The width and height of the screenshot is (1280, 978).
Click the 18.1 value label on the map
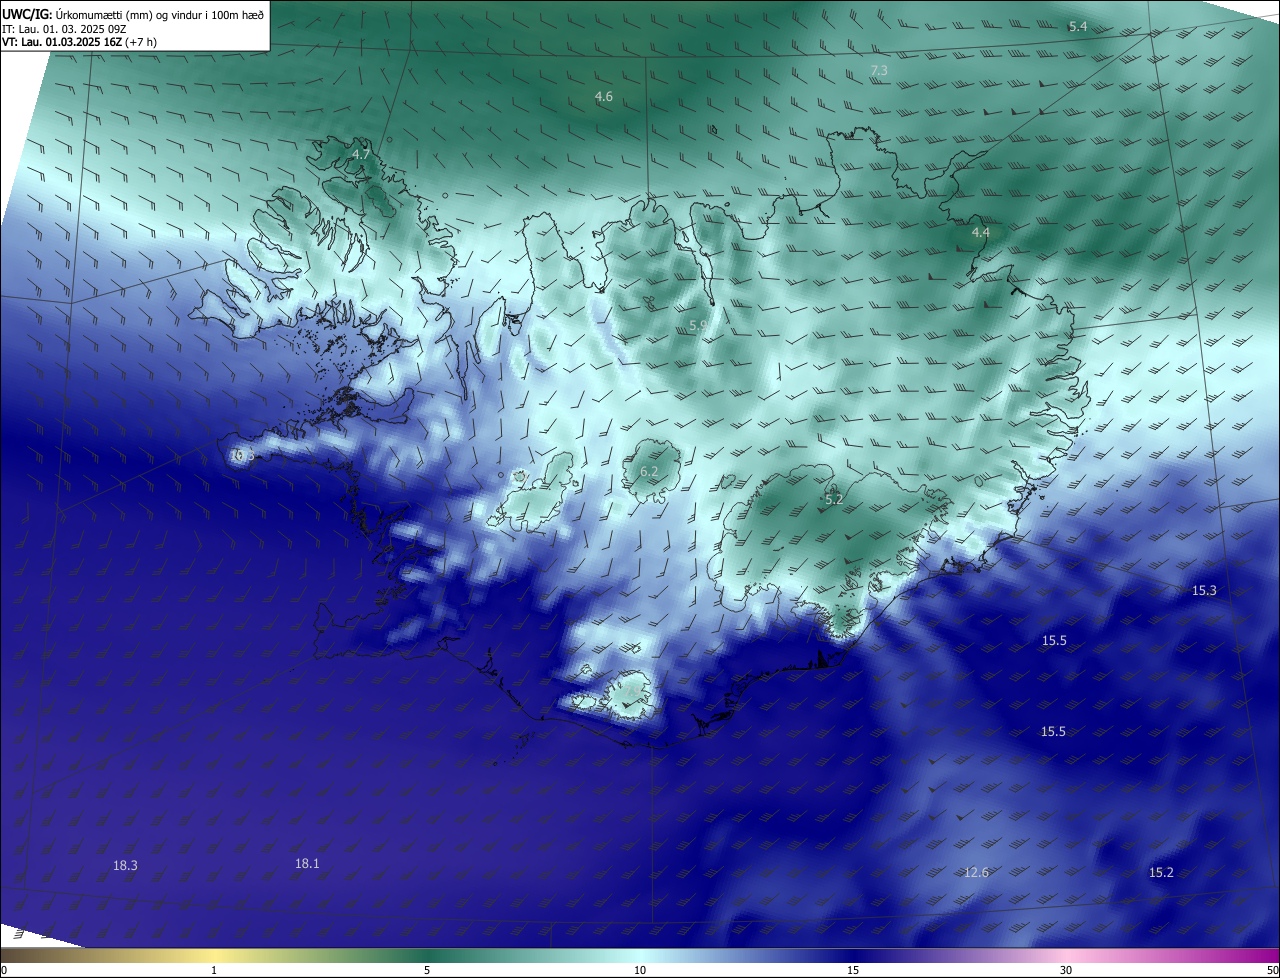tap(307, 863)
